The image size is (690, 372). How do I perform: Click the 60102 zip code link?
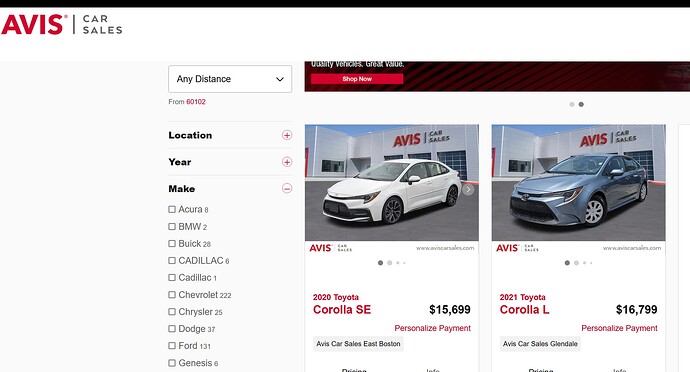point(196,102)
